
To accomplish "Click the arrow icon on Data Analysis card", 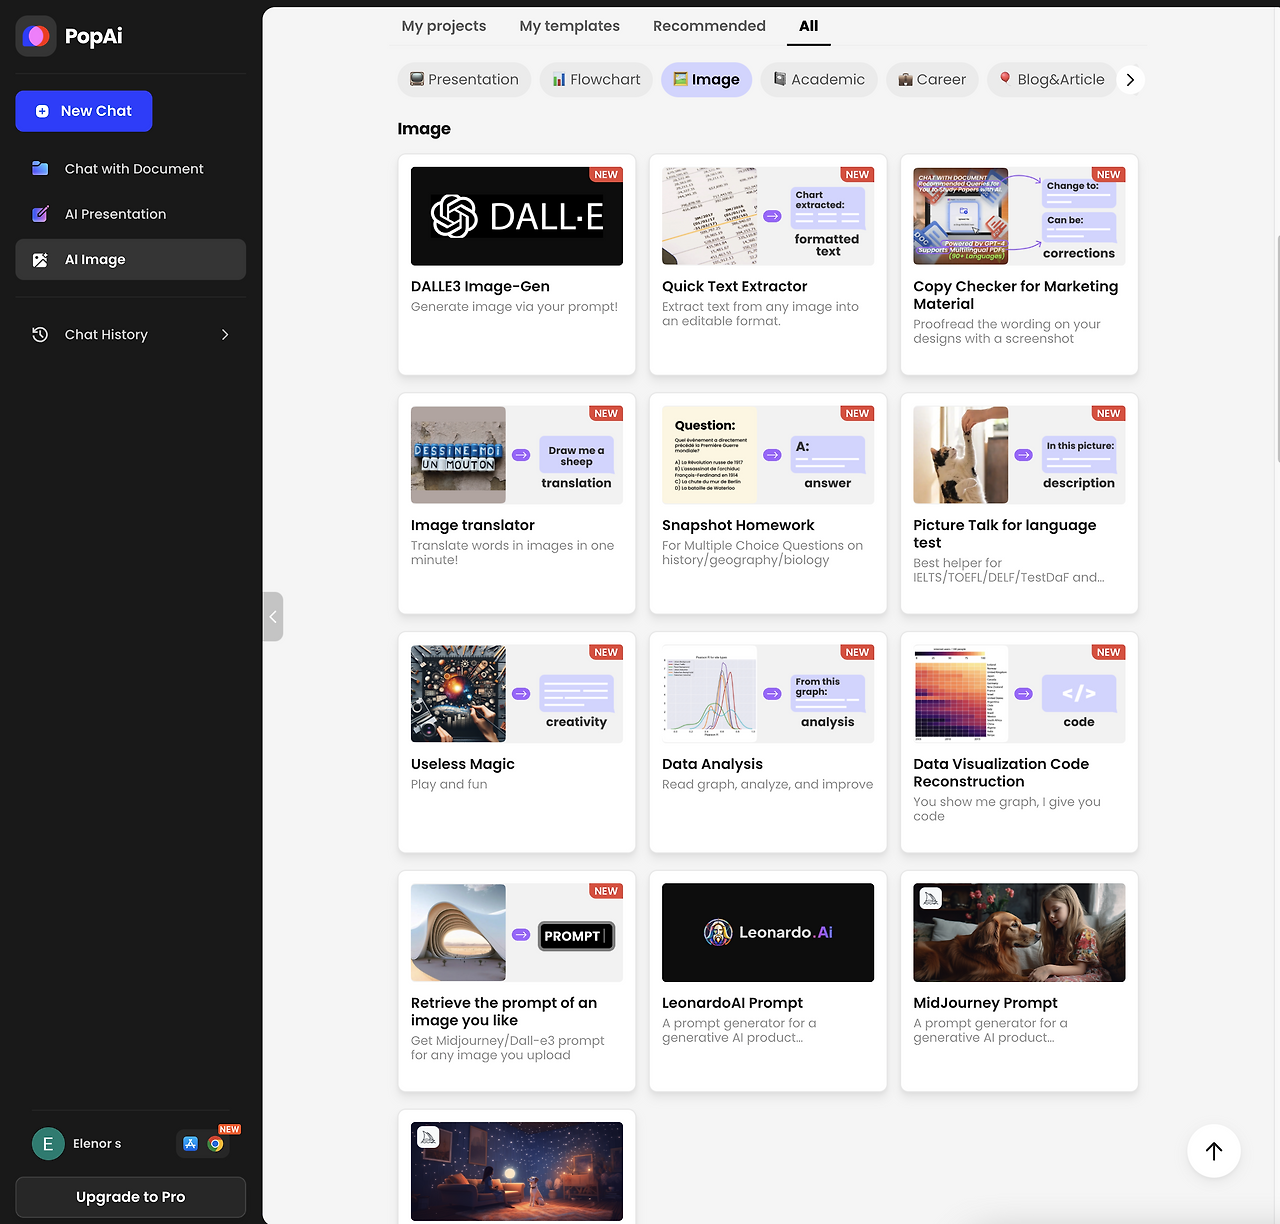I will (772, 694).
